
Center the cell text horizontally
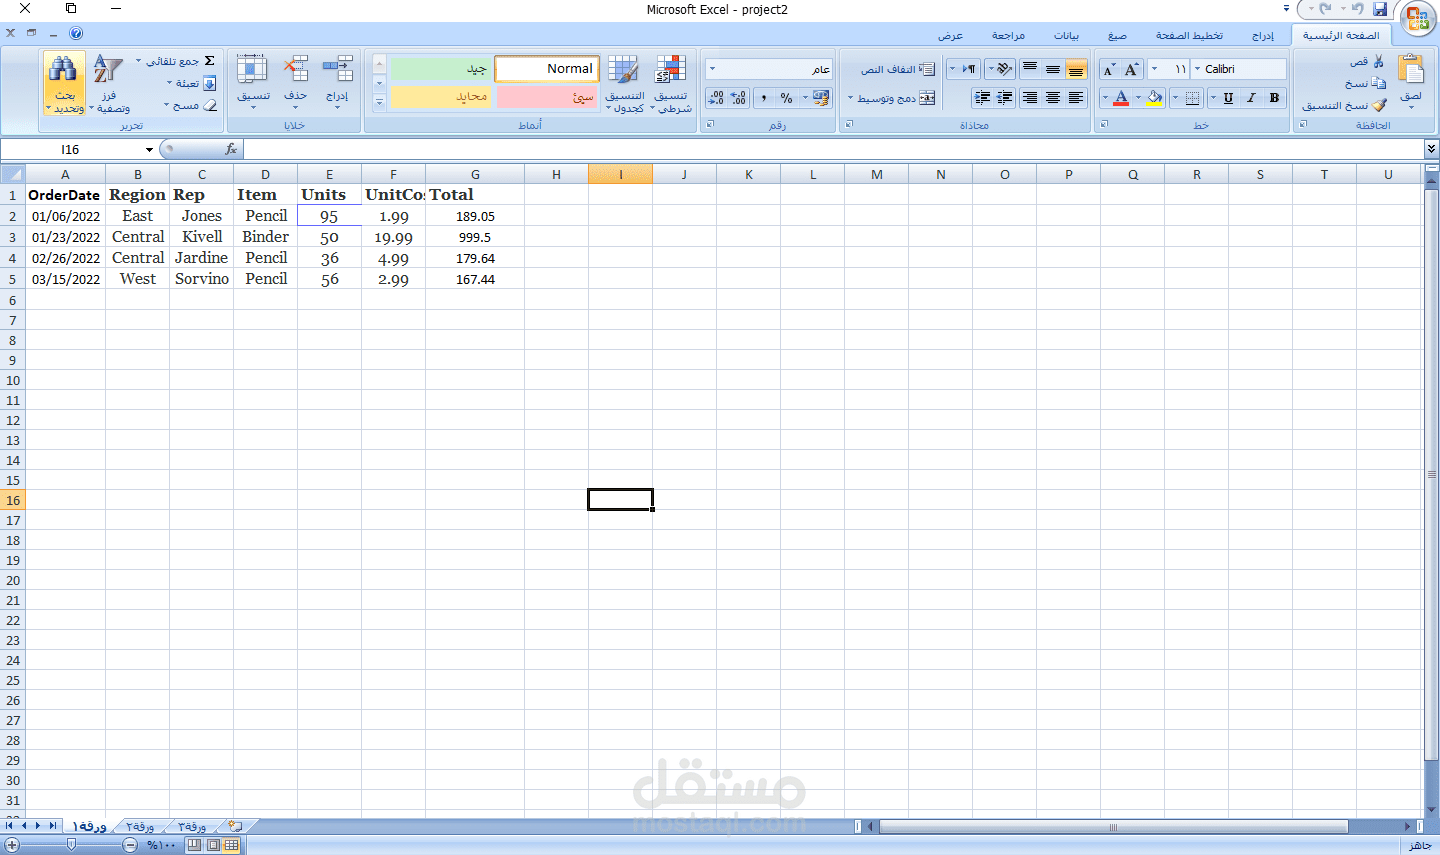1053,98
